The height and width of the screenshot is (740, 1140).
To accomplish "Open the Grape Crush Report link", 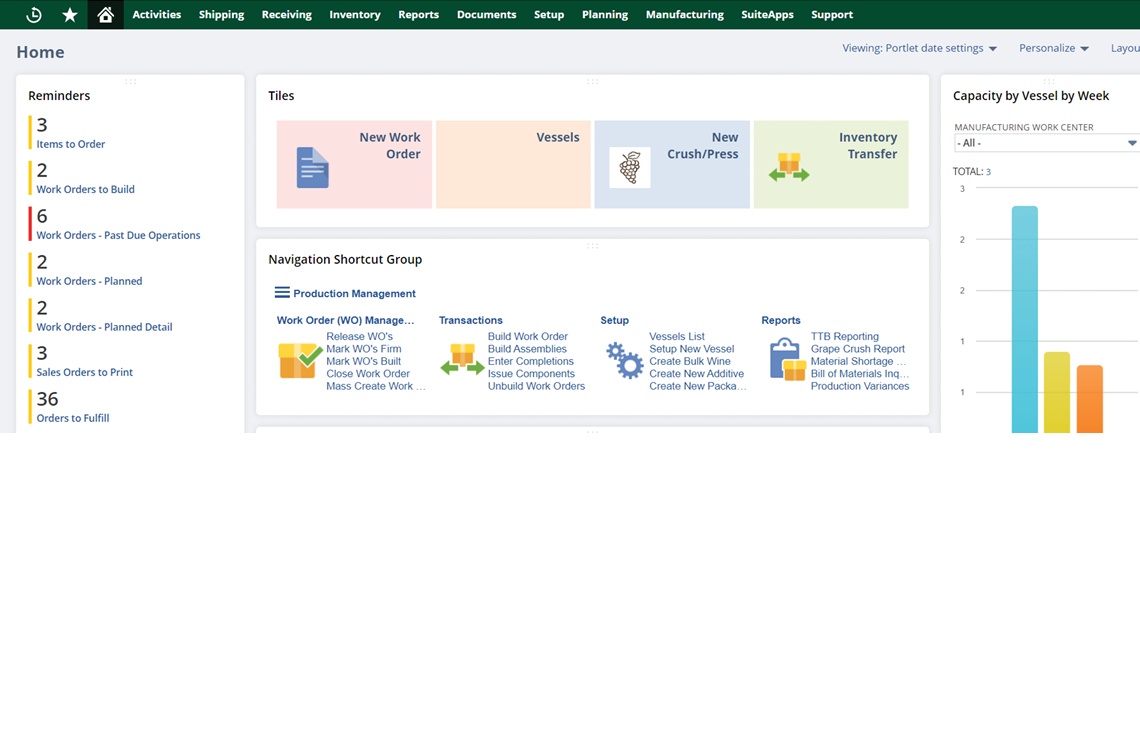I will click(857, 349).
